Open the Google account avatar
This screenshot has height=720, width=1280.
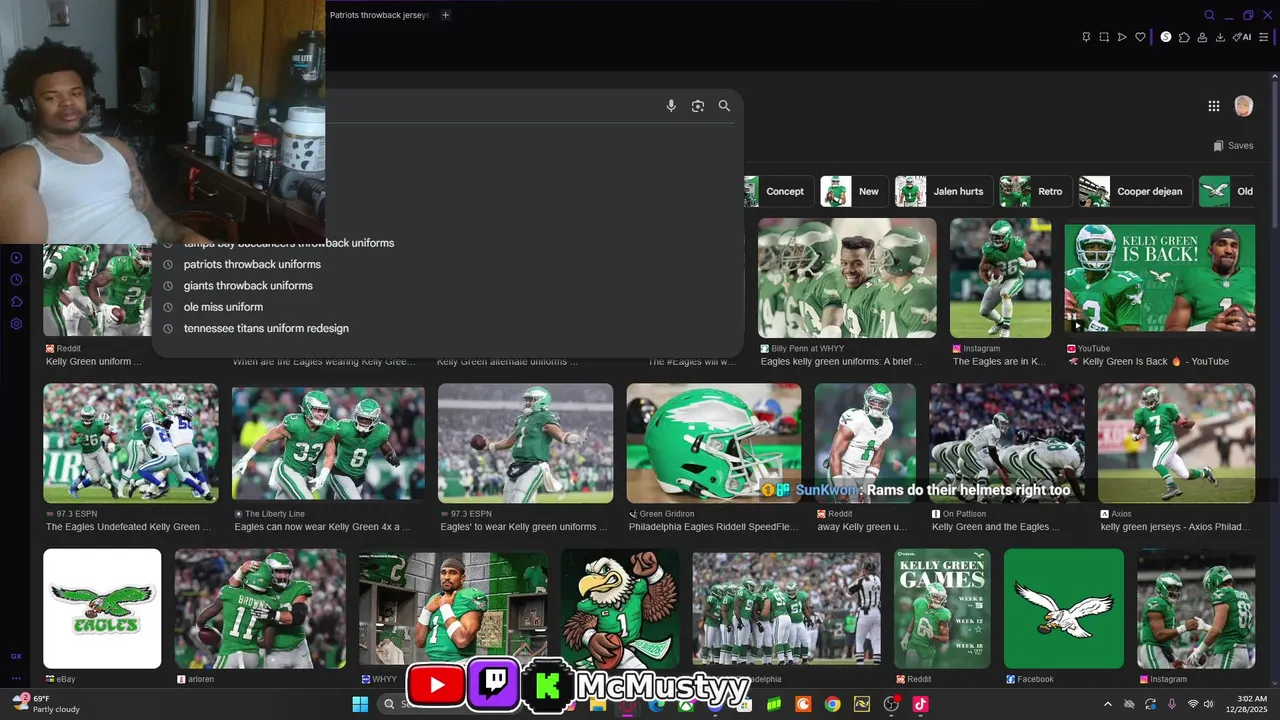coord(1244,106)
